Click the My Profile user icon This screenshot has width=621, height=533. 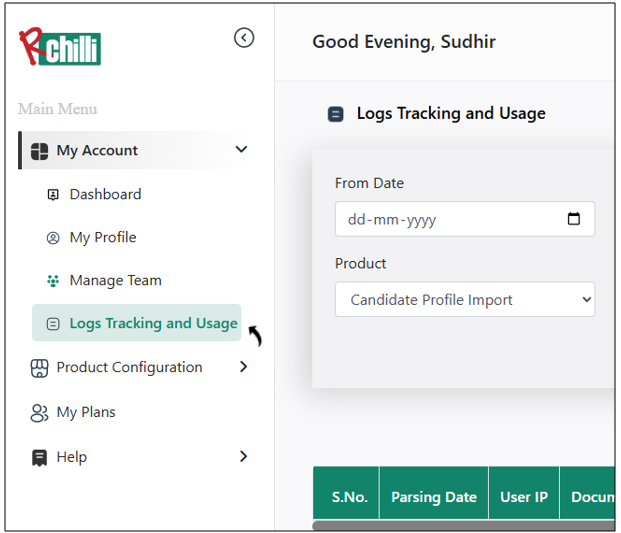[x=53, y=238]
